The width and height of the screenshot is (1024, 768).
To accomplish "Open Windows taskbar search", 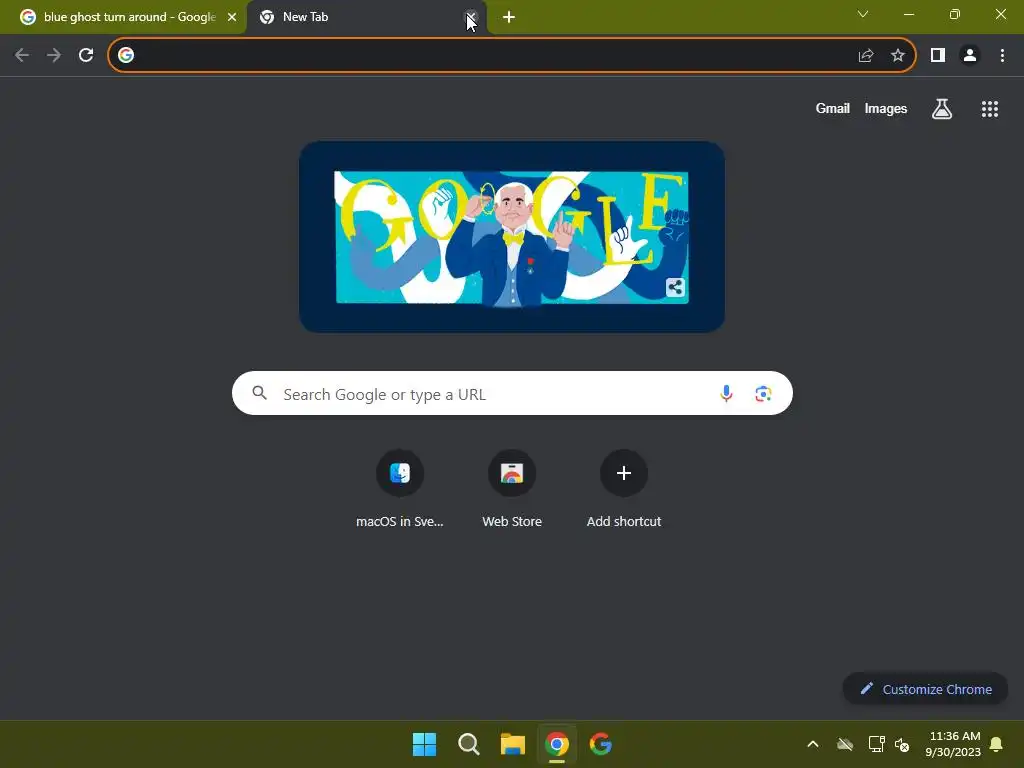I will [469, 744].
